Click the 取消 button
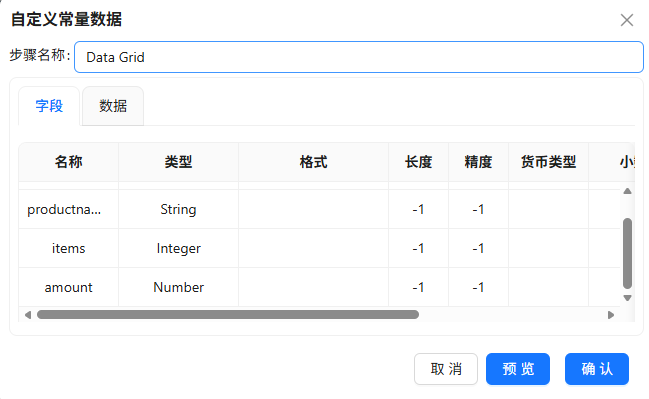Screen dimensions: 649x399 click(x=446, y=369)
